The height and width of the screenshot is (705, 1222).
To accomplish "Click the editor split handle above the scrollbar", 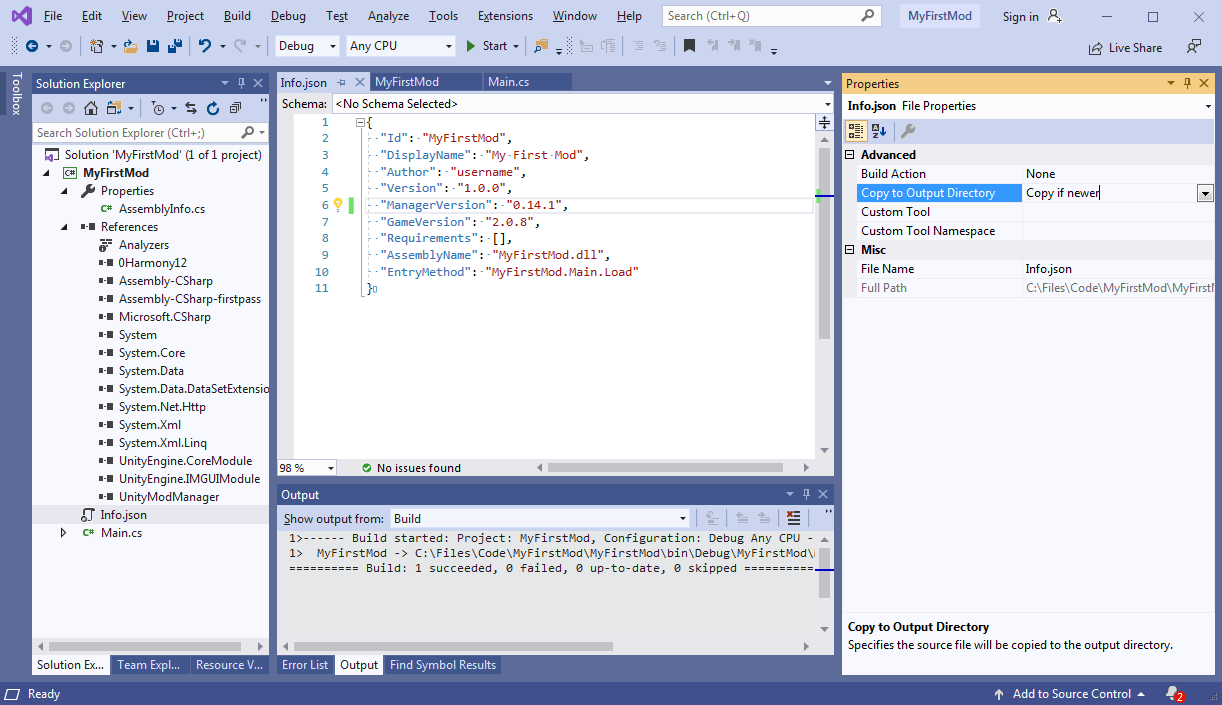I will (x=824, y=122).
